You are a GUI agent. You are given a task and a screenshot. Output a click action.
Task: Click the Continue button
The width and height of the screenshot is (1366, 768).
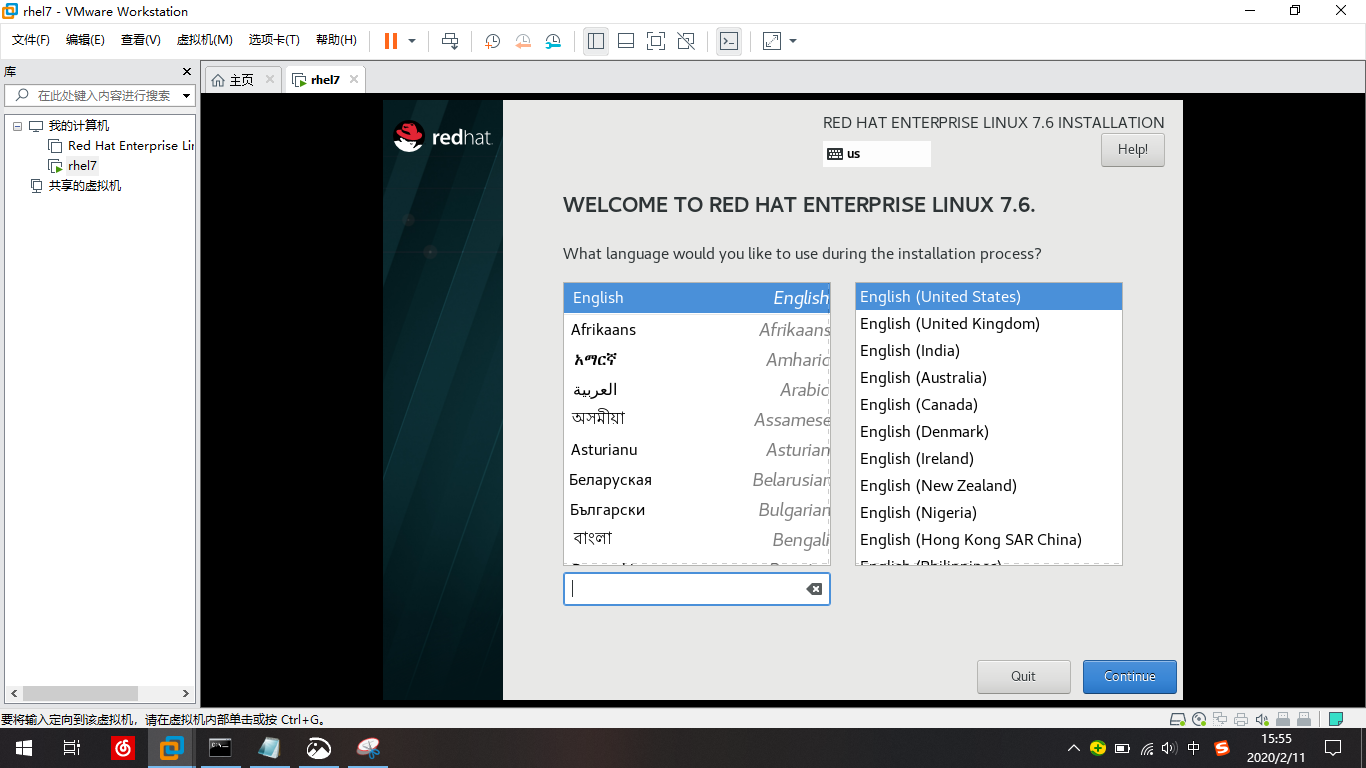click(1130, 677)
